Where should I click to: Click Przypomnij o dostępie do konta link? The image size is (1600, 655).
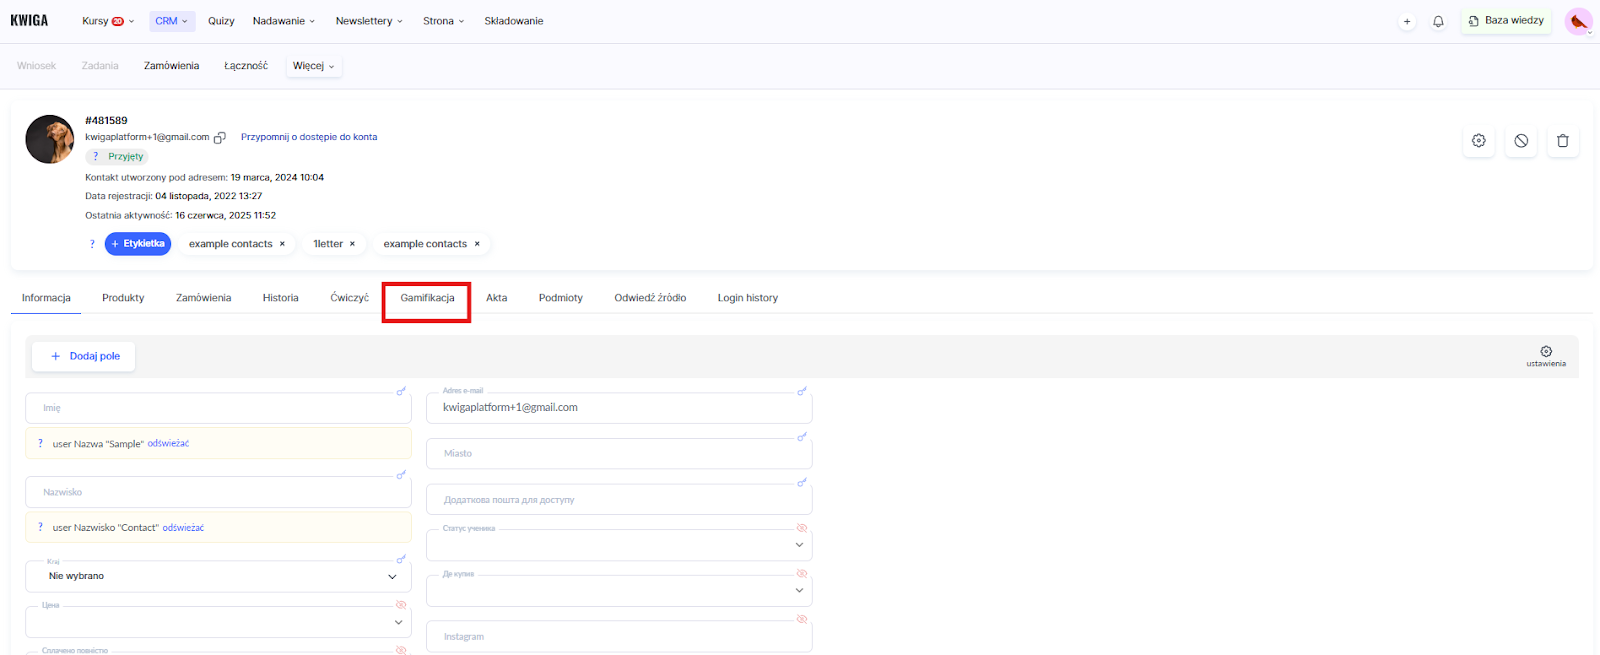308,137
